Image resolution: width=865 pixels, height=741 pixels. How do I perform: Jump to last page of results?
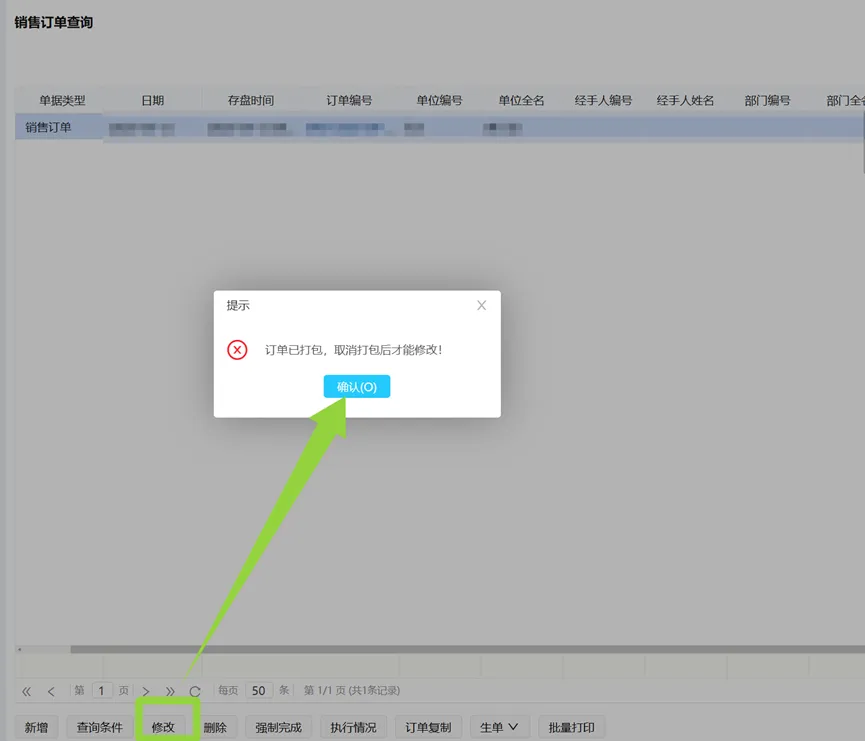coord(170,691)
